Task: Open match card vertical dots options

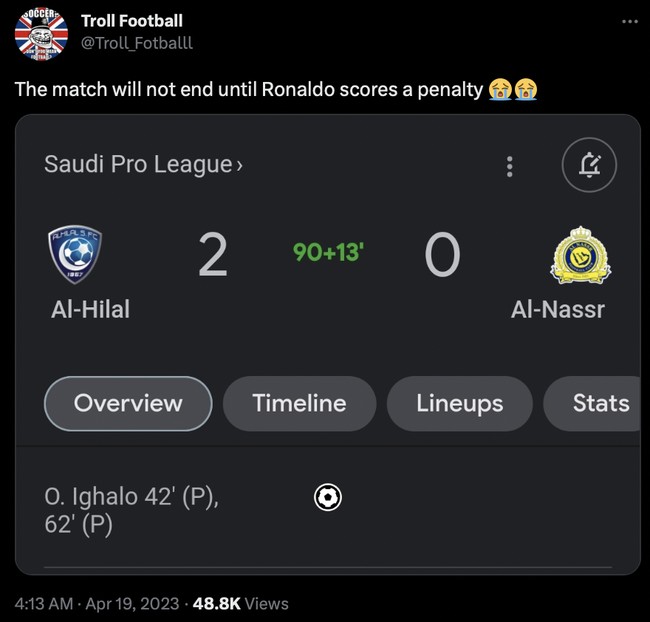Action: 510,166
